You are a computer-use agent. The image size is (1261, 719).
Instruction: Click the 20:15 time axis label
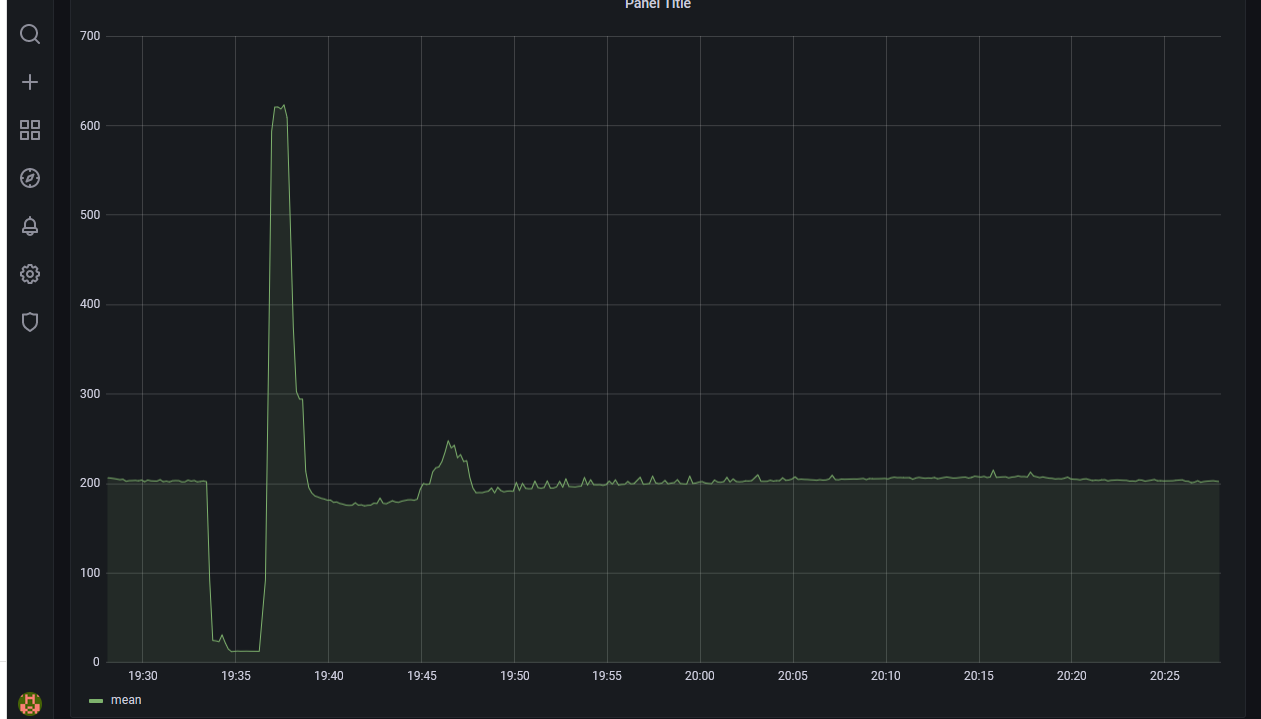(979, 676)
